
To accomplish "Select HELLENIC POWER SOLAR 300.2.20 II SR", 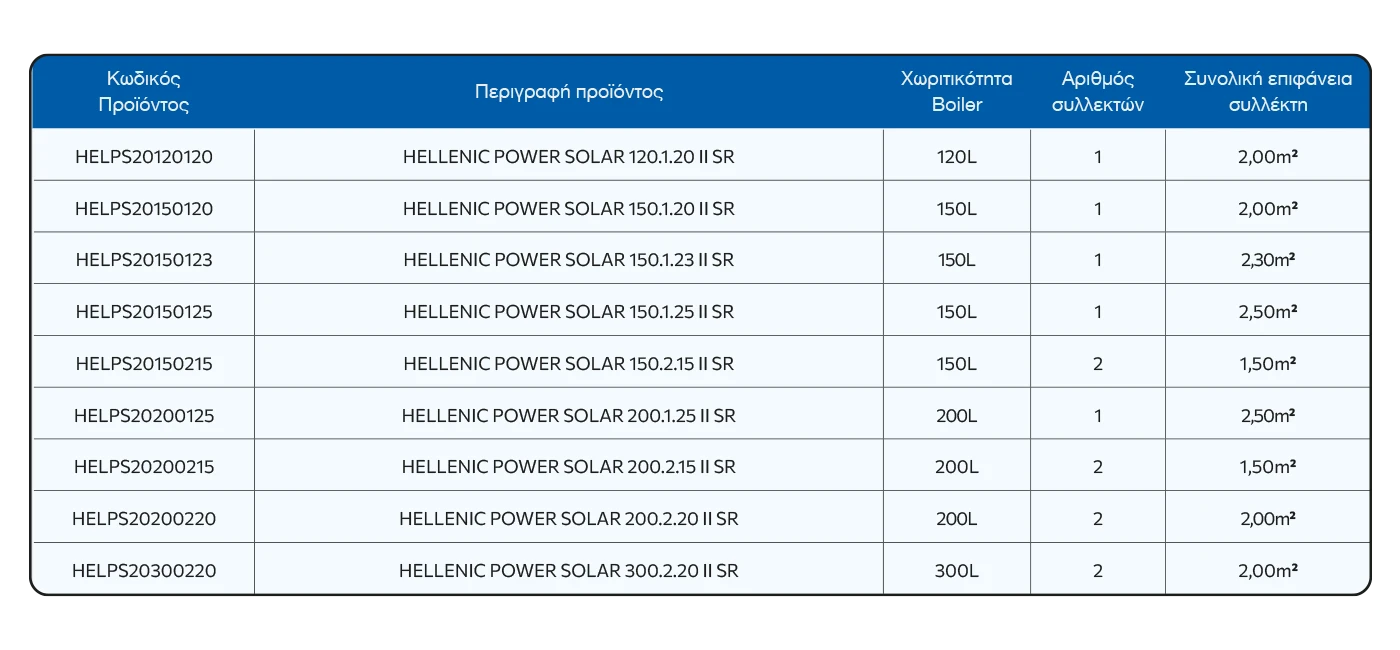I will coord(569,571).
